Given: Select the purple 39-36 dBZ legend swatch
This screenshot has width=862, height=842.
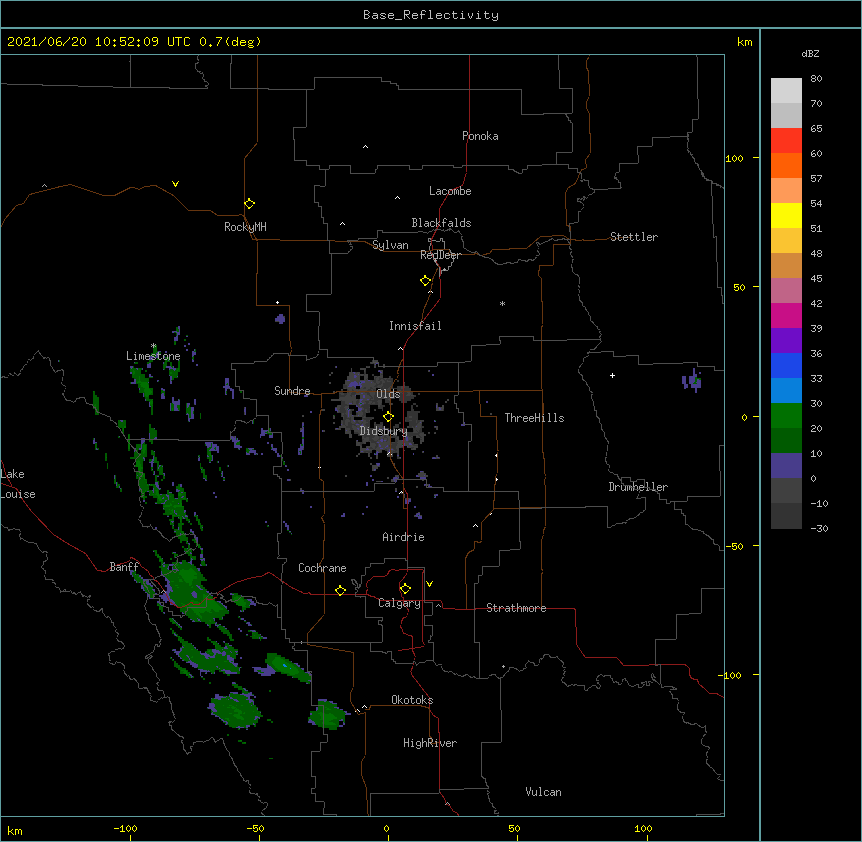Looking at the screenshot, I should (786, 341).
